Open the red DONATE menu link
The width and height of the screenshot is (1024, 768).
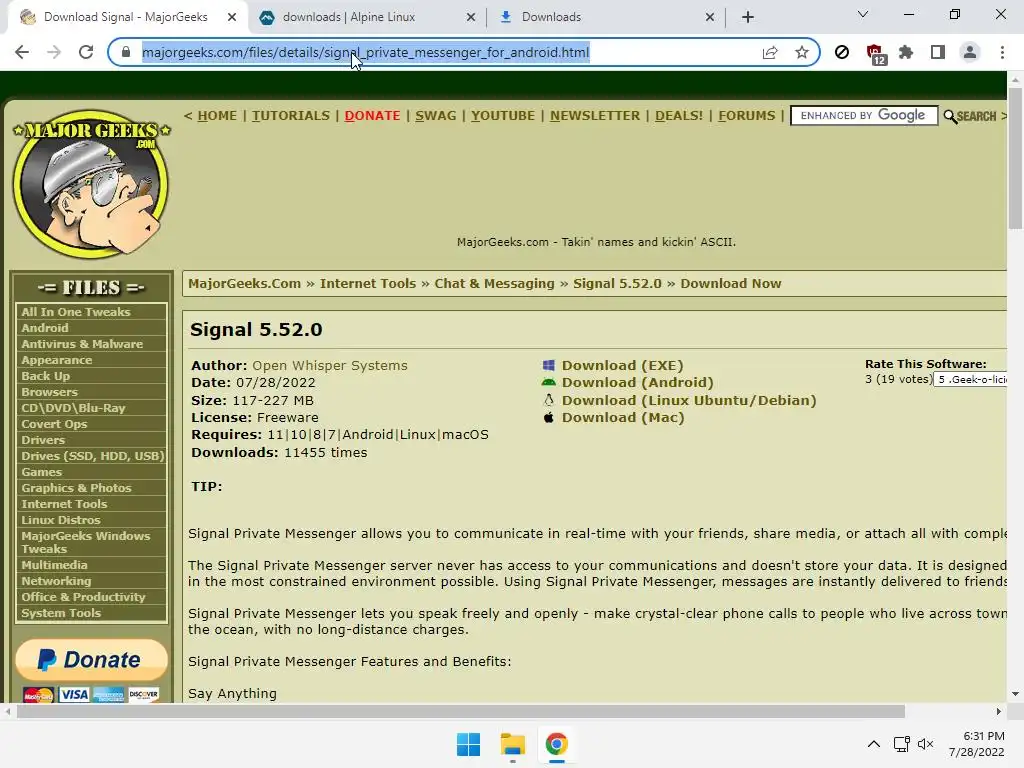pyautogui.click(x=372, y=116)
